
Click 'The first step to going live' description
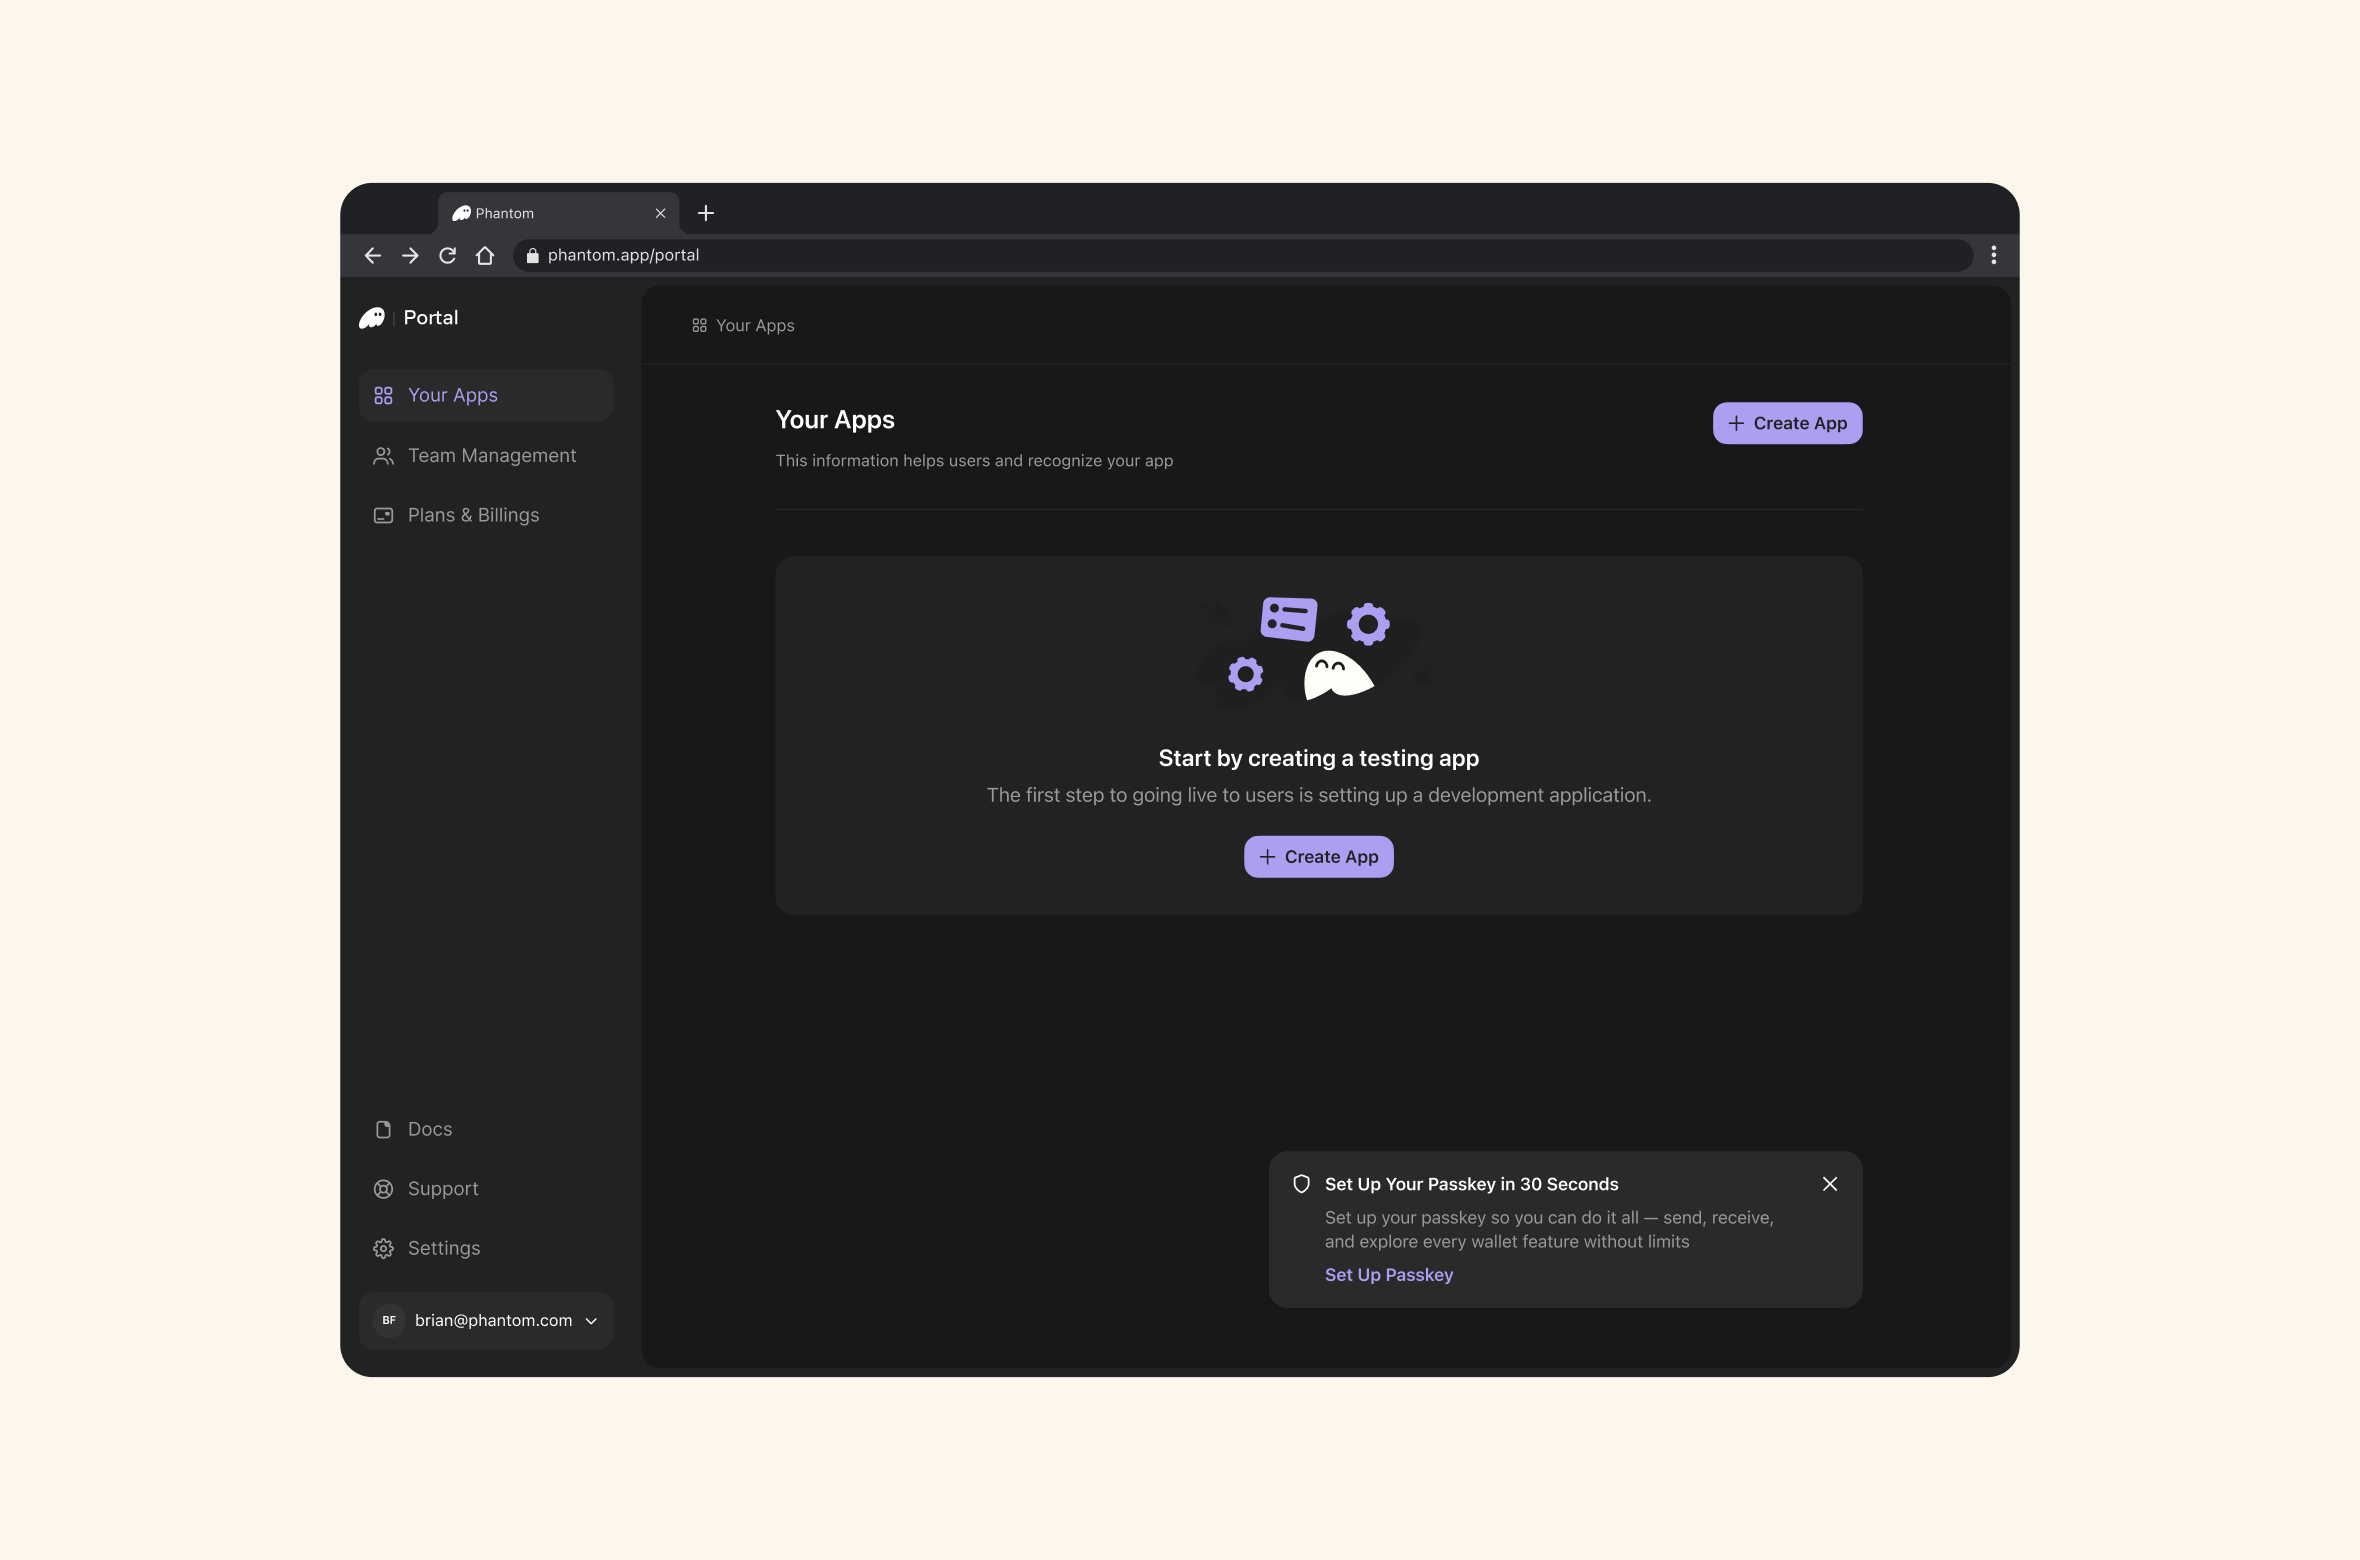click(1318, 796)
